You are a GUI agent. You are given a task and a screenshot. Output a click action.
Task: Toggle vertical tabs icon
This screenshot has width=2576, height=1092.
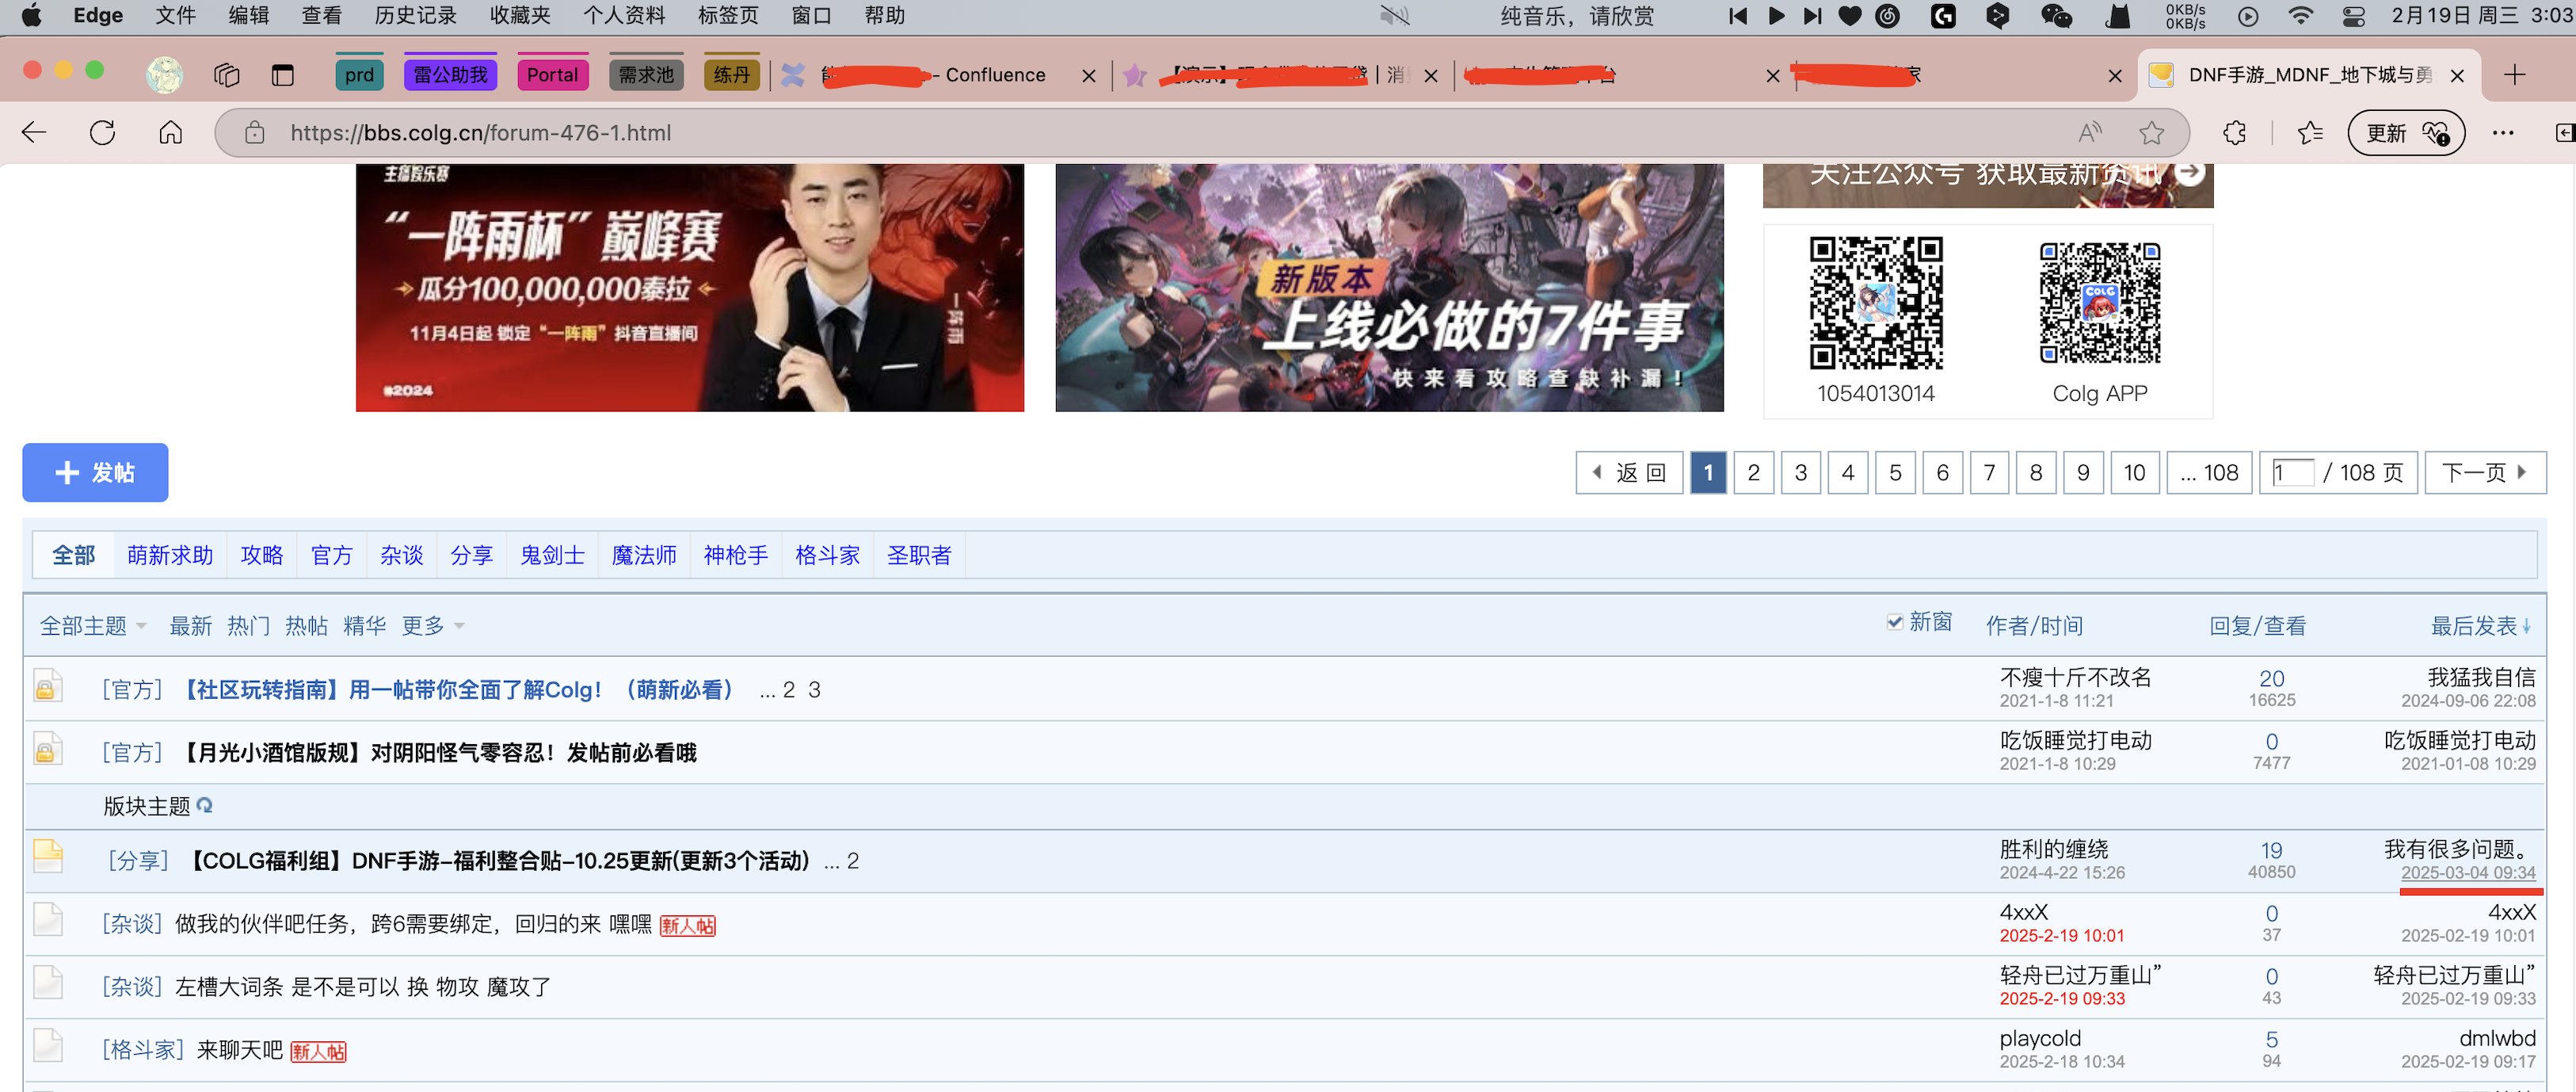pos(283,75)
